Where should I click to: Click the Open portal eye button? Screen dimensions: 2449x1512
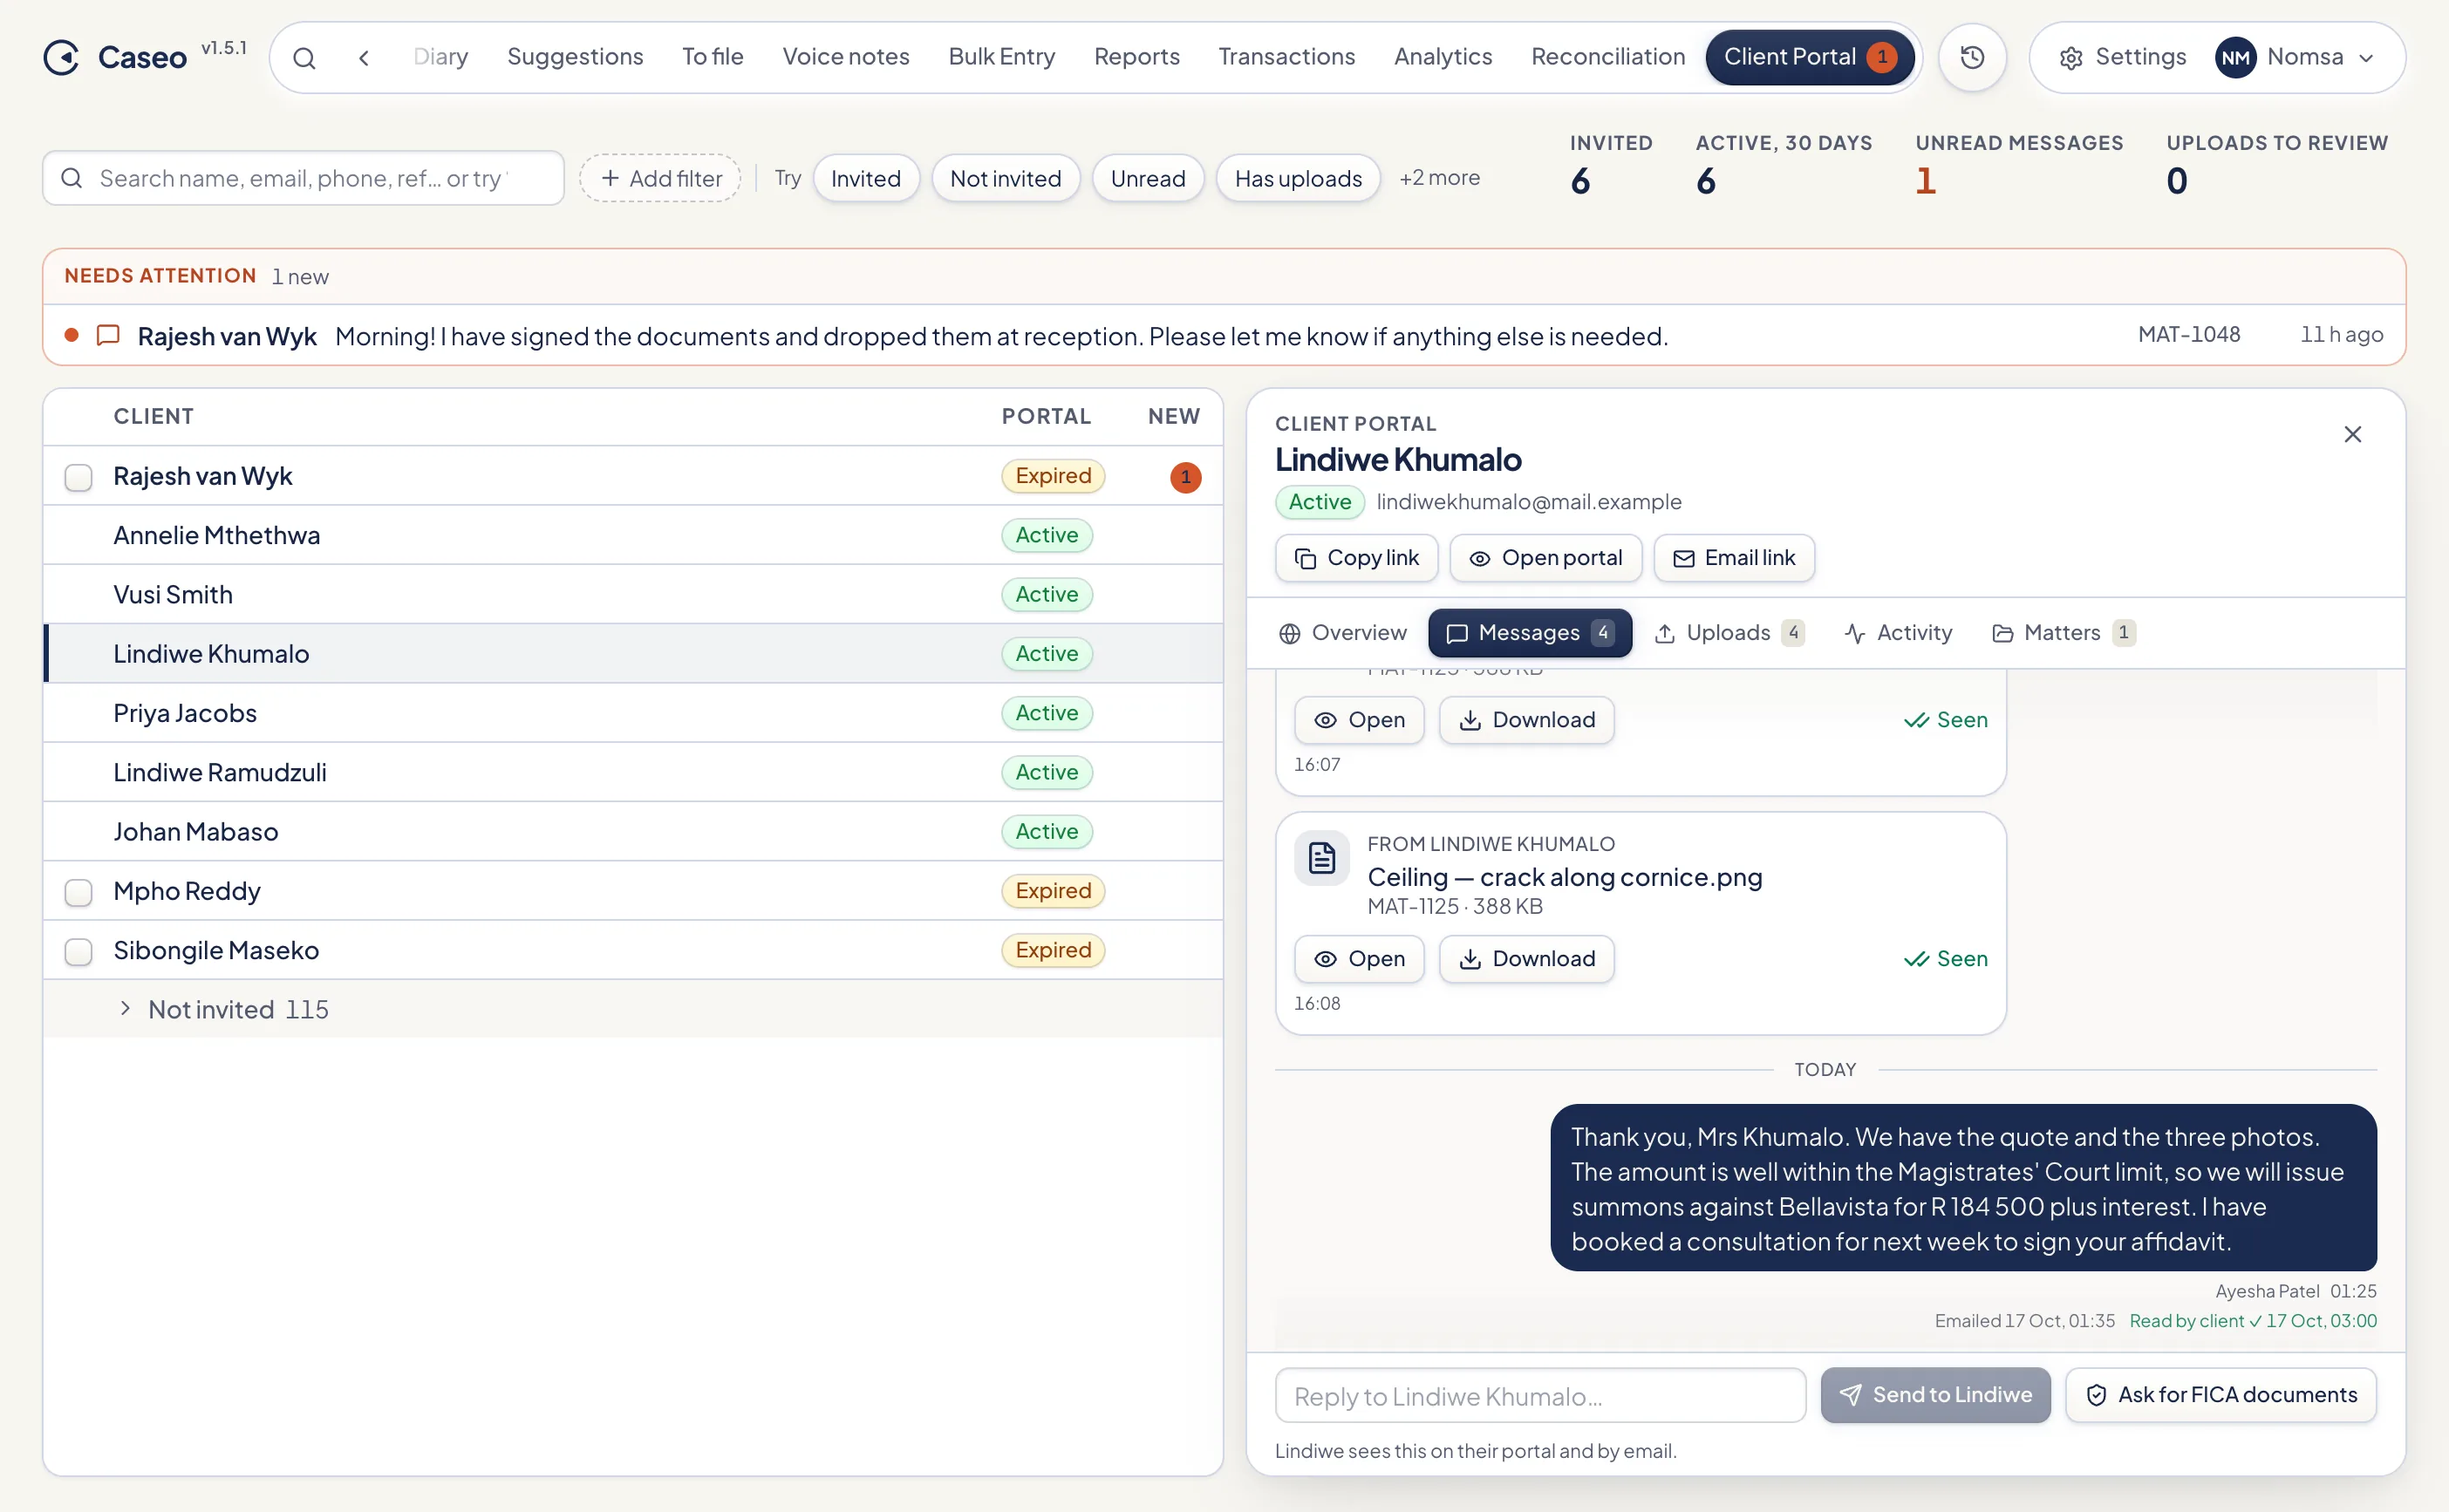pos(1545,558)
